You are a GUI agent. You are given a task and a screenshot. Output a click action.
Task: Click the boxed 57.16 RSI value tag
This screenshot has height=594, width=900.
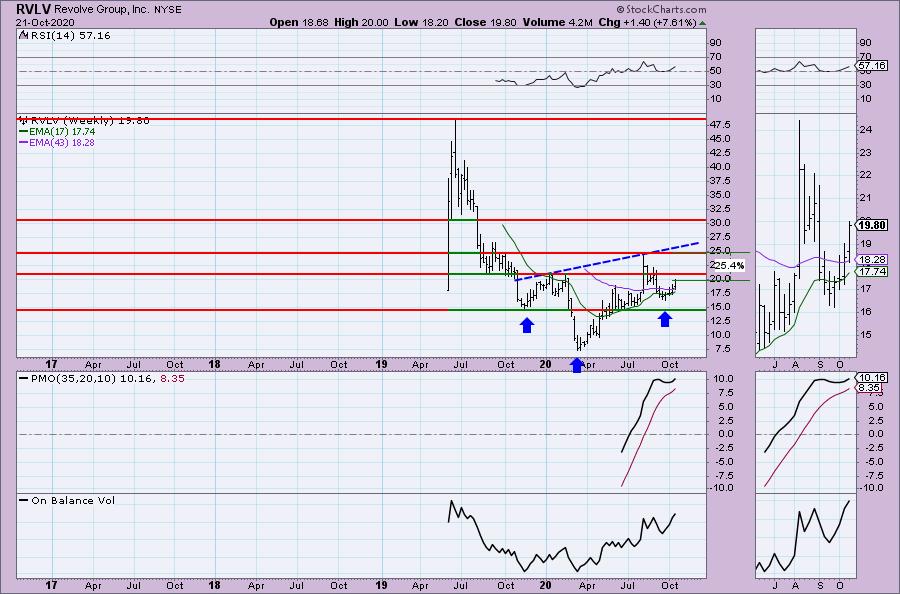[x=872, y=66]
